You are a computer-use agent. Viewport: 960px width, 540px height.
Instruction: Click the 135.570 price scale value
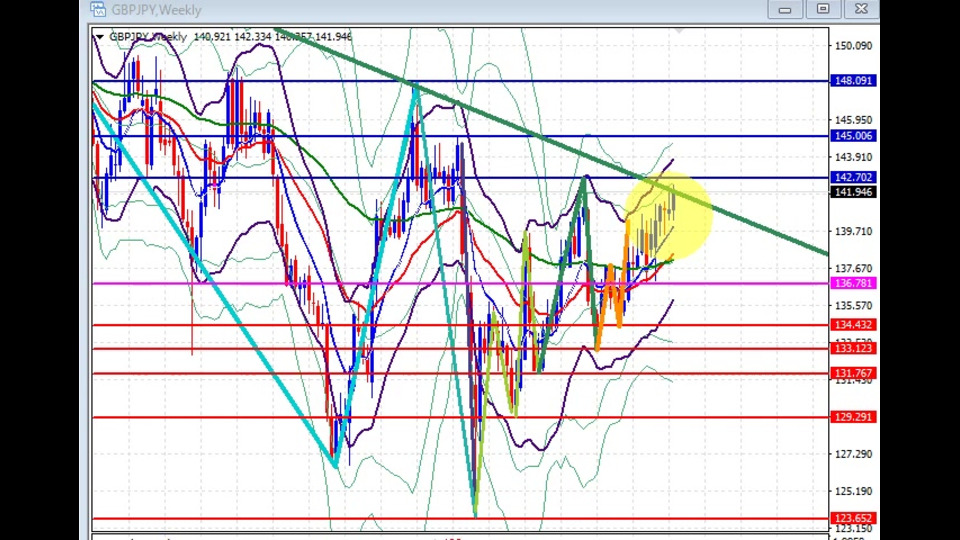853,306
